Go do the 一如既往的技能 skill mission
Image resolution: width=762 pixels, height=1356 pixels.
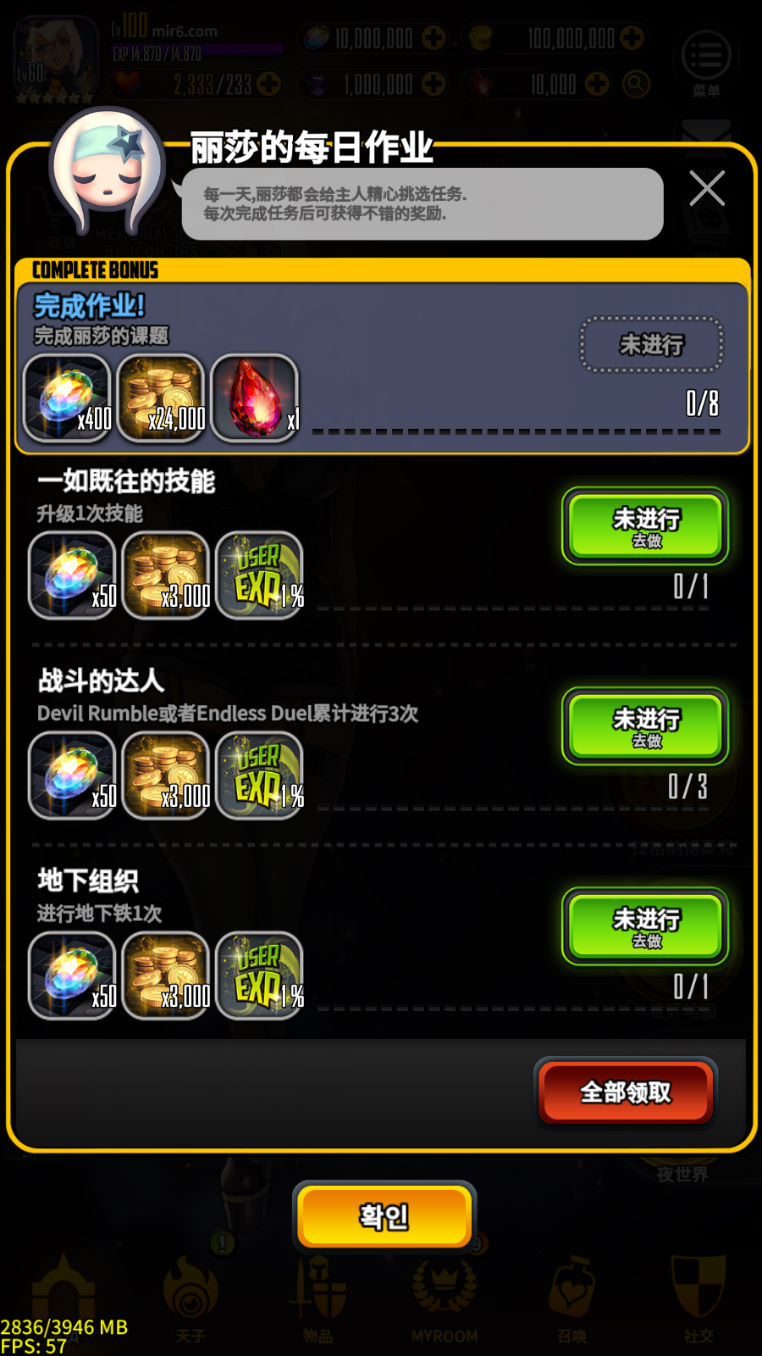click(x=645, y=527)
